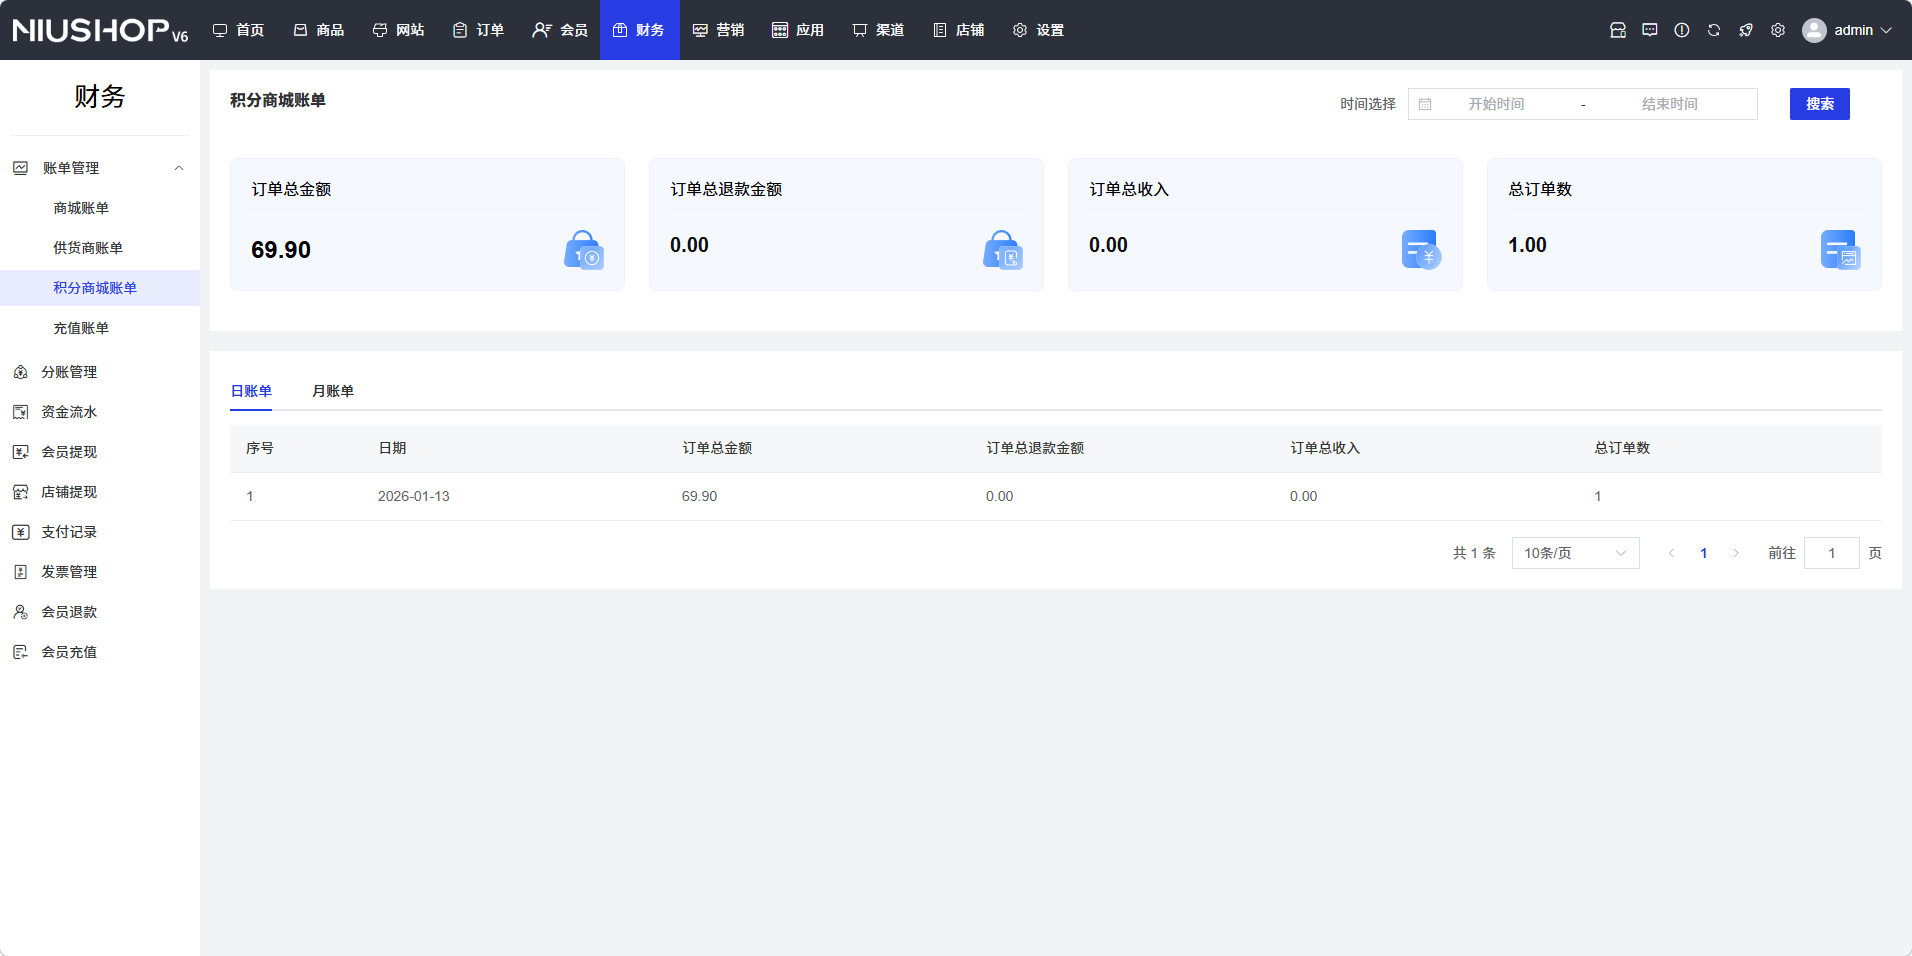
Task: Click the 开始时间 date field
Action: point(1496,104)
